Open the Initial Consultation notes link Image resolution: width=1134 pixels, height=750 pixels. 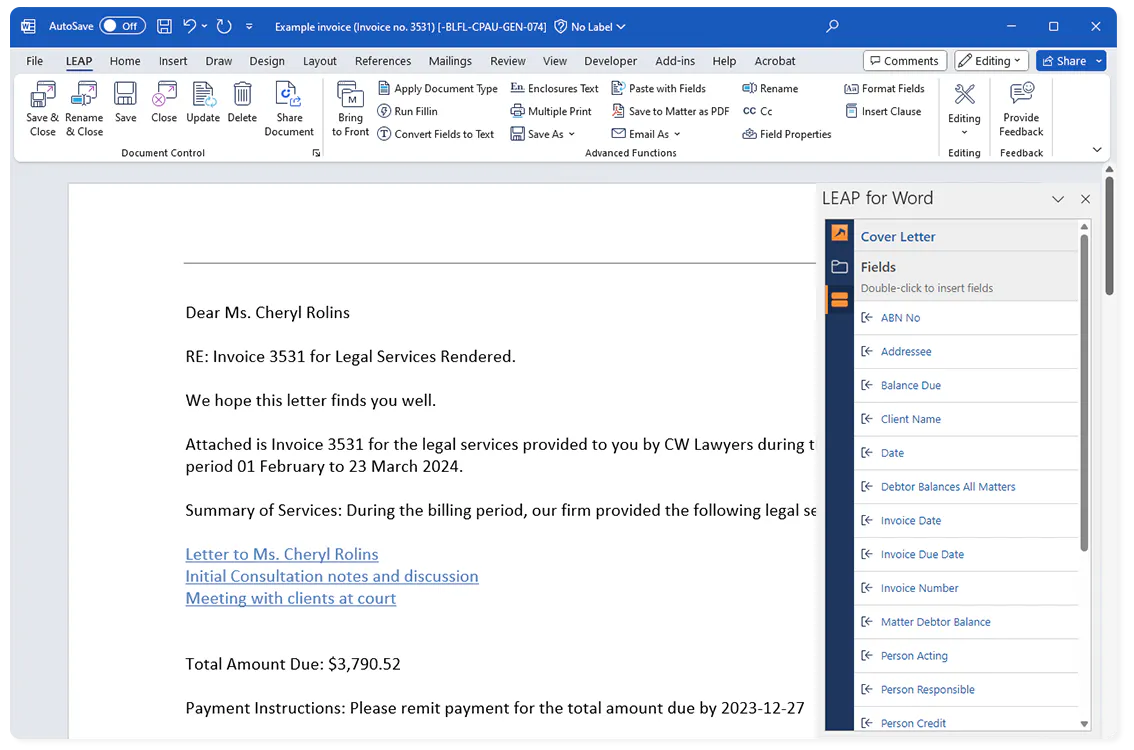point(332,576)
